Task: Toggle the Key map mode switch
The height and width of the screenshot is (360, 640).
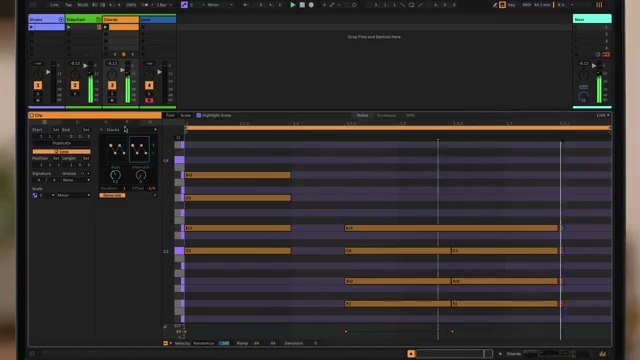Action: point(511,5)
